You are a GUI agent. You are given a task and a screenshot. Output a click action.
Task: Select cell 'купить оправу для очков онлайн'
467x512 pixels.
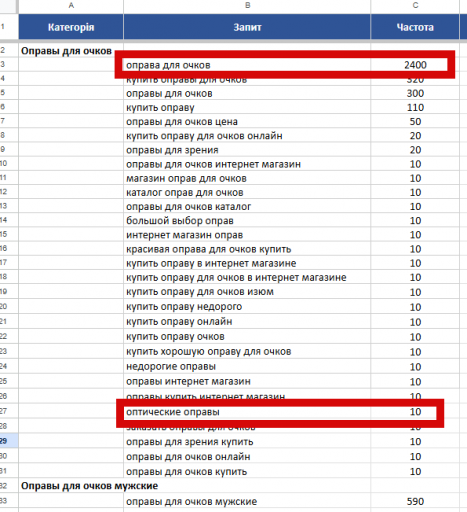click(x=247, y=136)
